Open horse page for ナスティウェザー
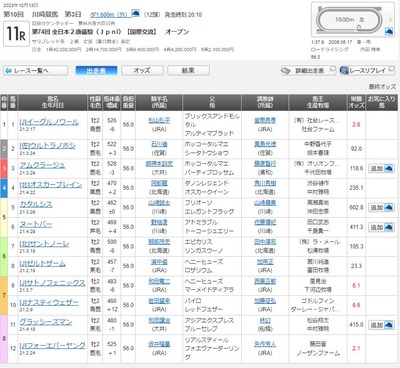Viewport: 400px width, 368px height. (x=49, y=302)
